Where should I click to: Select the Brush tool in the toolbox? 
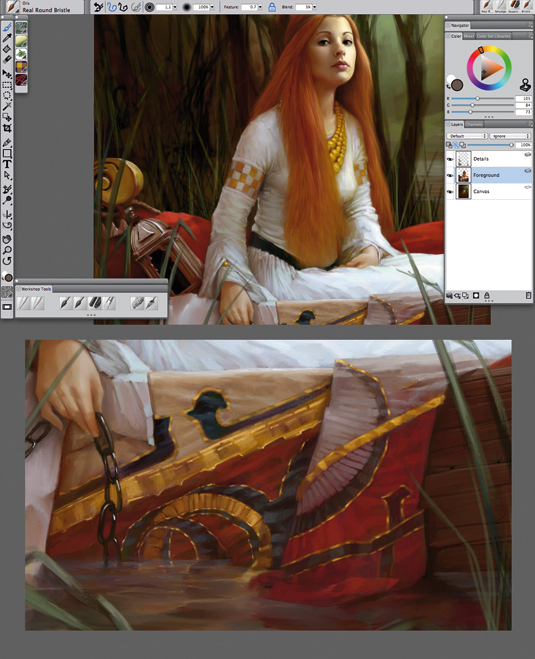[x=7, y=27]
